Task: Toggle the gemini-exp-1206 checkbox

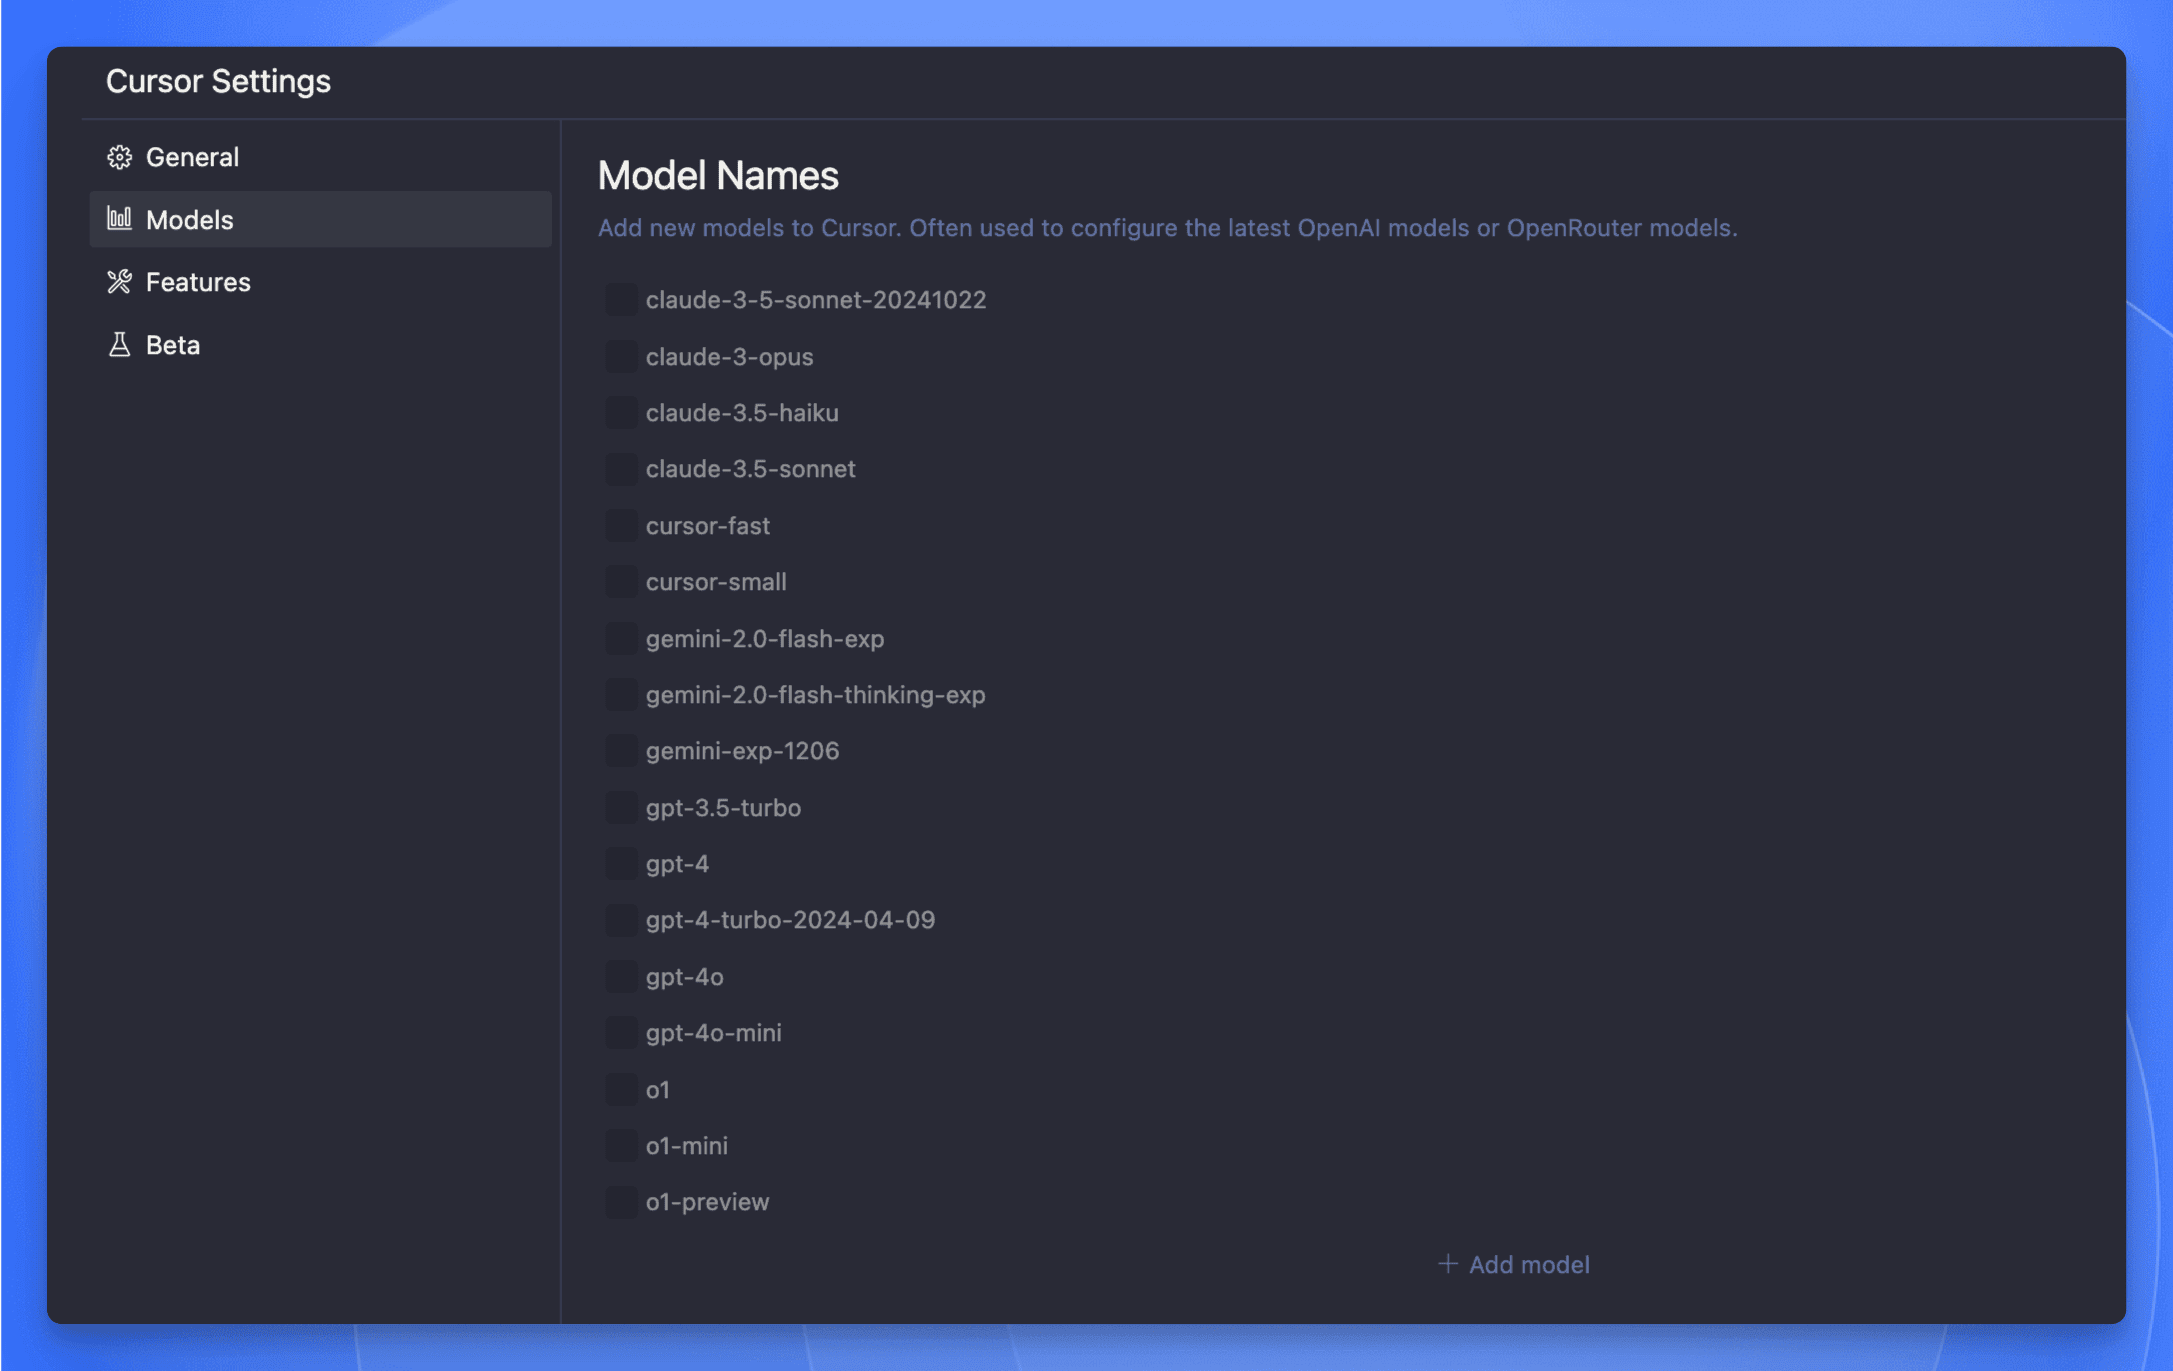Action: [x=621, y=750]
